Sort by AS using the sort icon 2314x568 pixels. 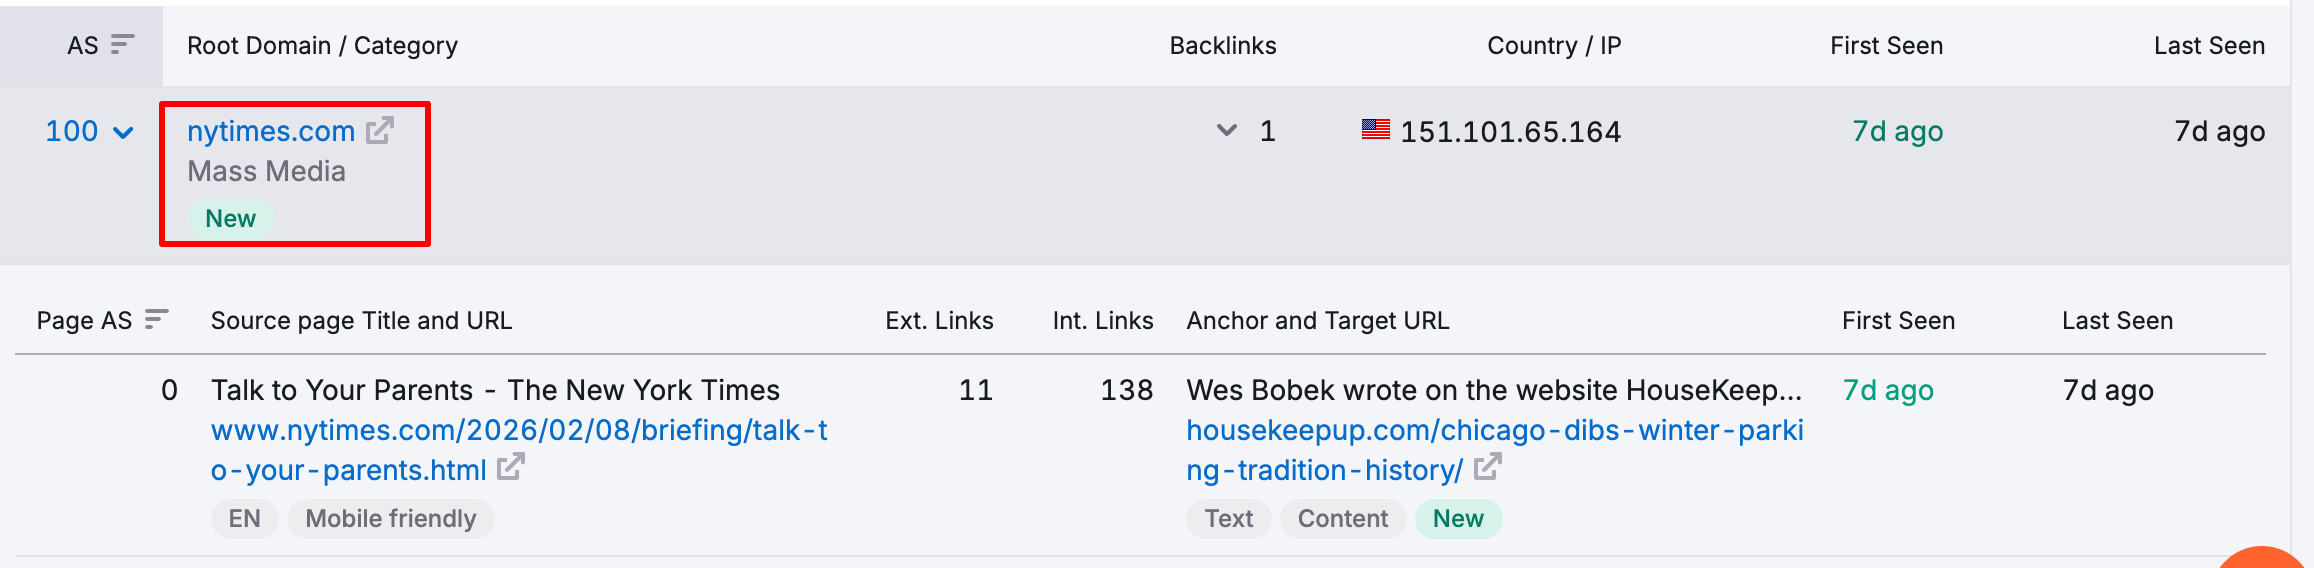[122, 45]
